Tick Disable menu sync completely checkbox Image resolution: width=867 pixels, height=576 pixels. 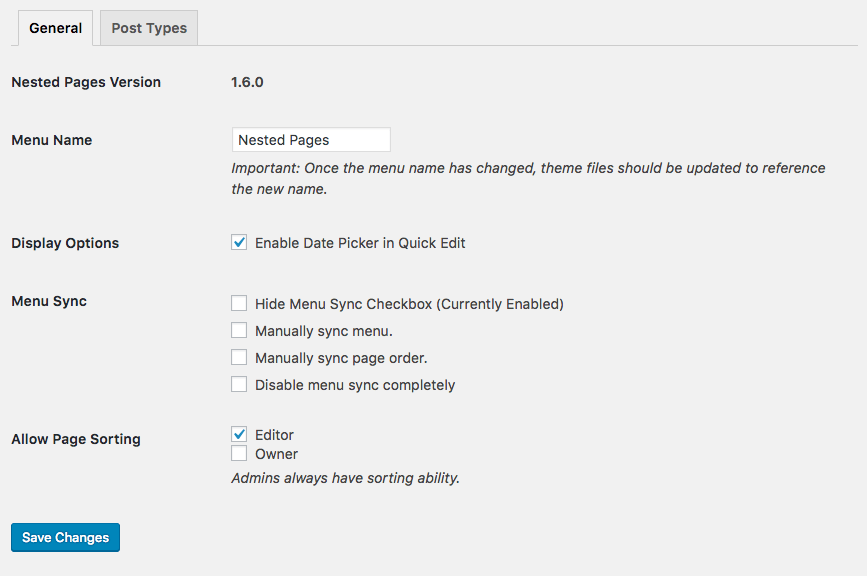(x=239, y=384)
